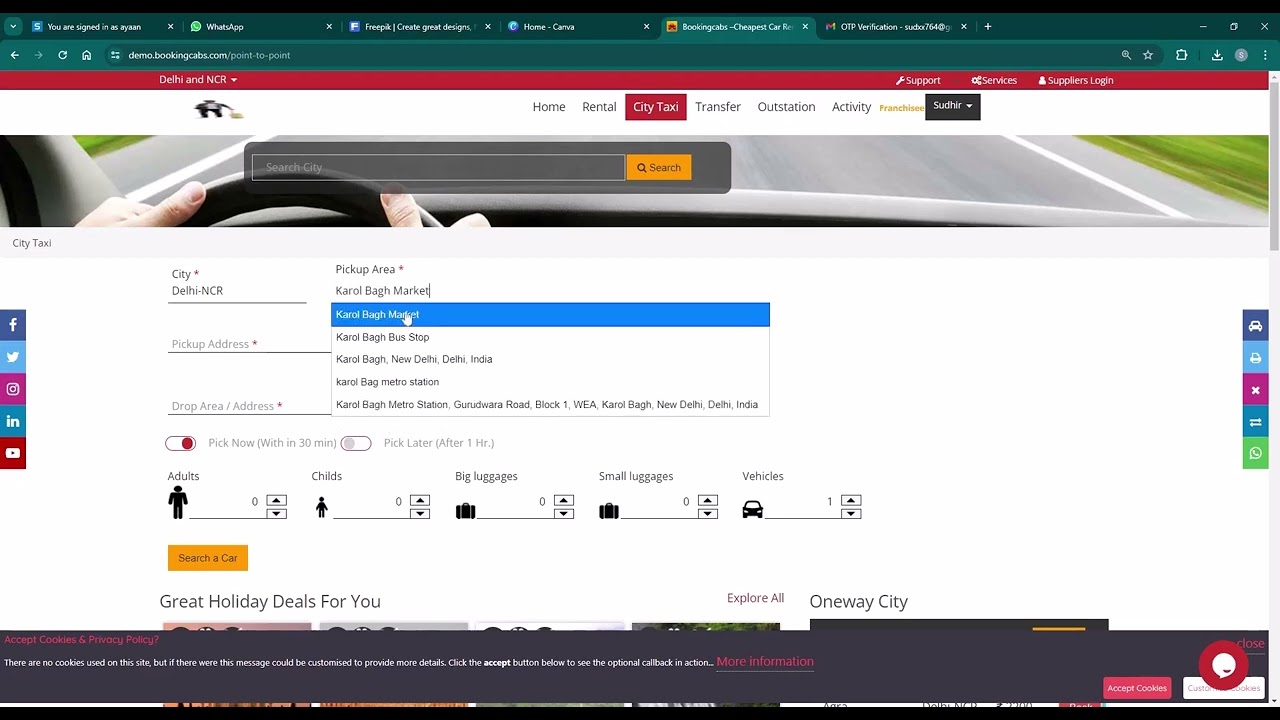Expand the Delhi and NCR city dropdown
The height and width of the screenshot is (720, 1280).
[198, 80]
